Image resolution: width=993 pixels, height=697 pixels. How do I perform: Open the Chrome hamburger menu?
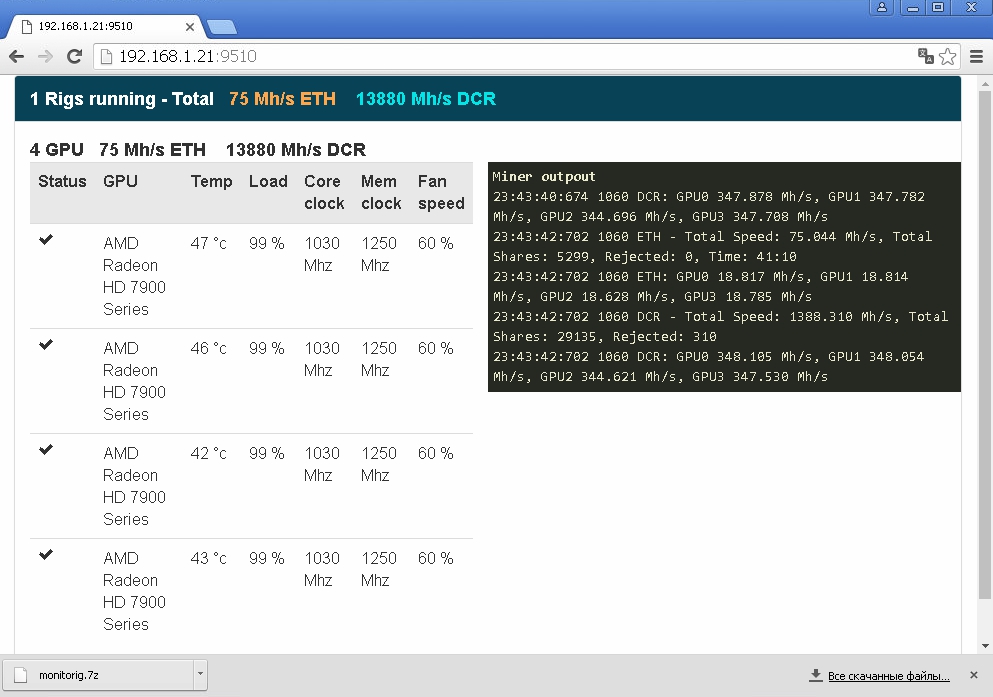click(x=977, y=56)
